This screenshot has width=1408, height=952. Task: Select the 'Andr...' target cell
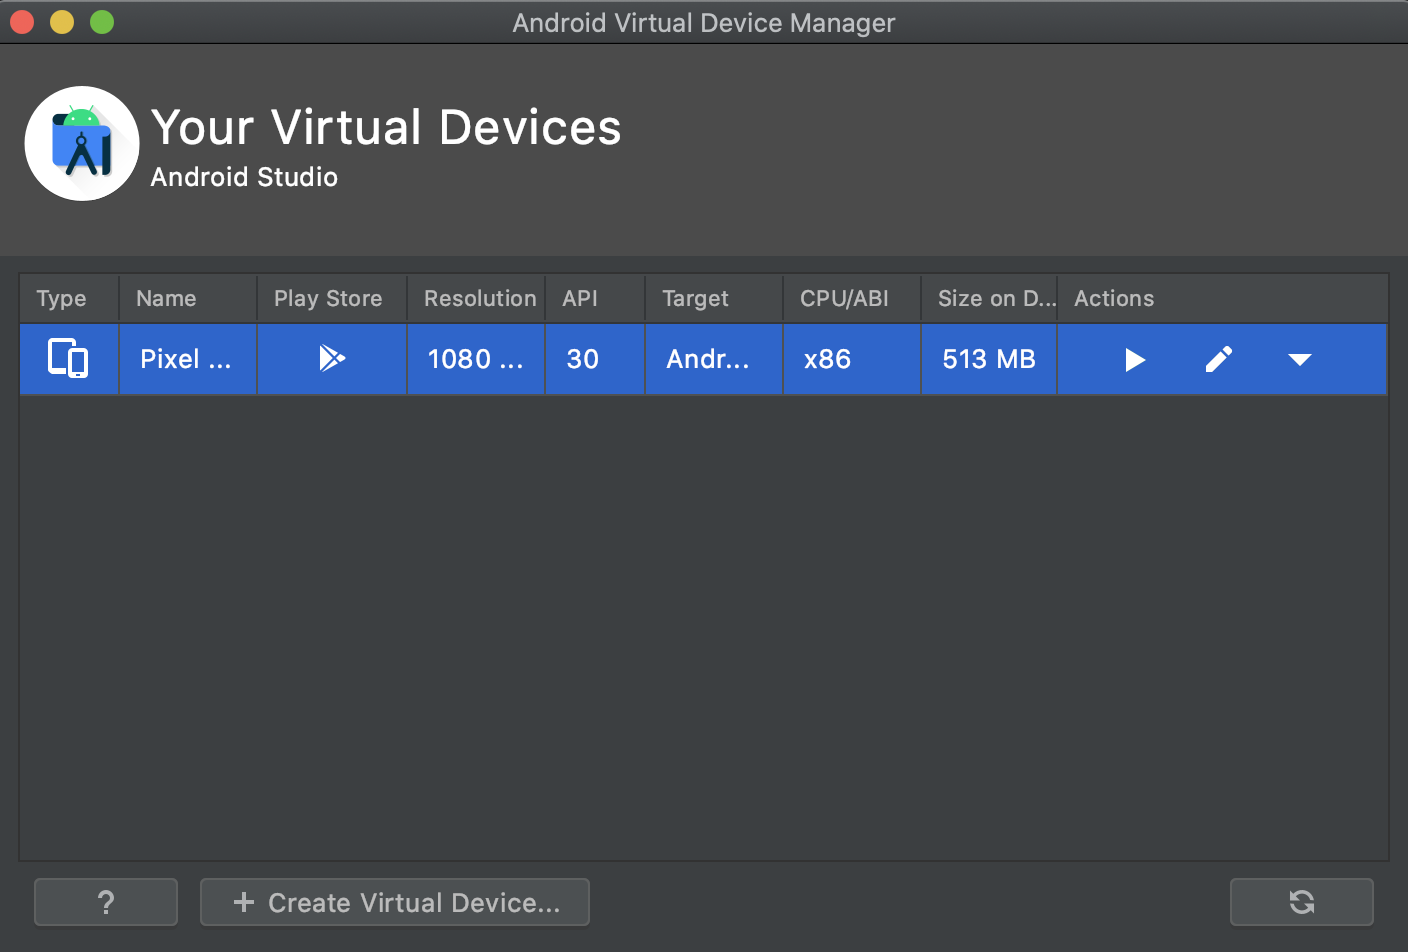point(714,359)
